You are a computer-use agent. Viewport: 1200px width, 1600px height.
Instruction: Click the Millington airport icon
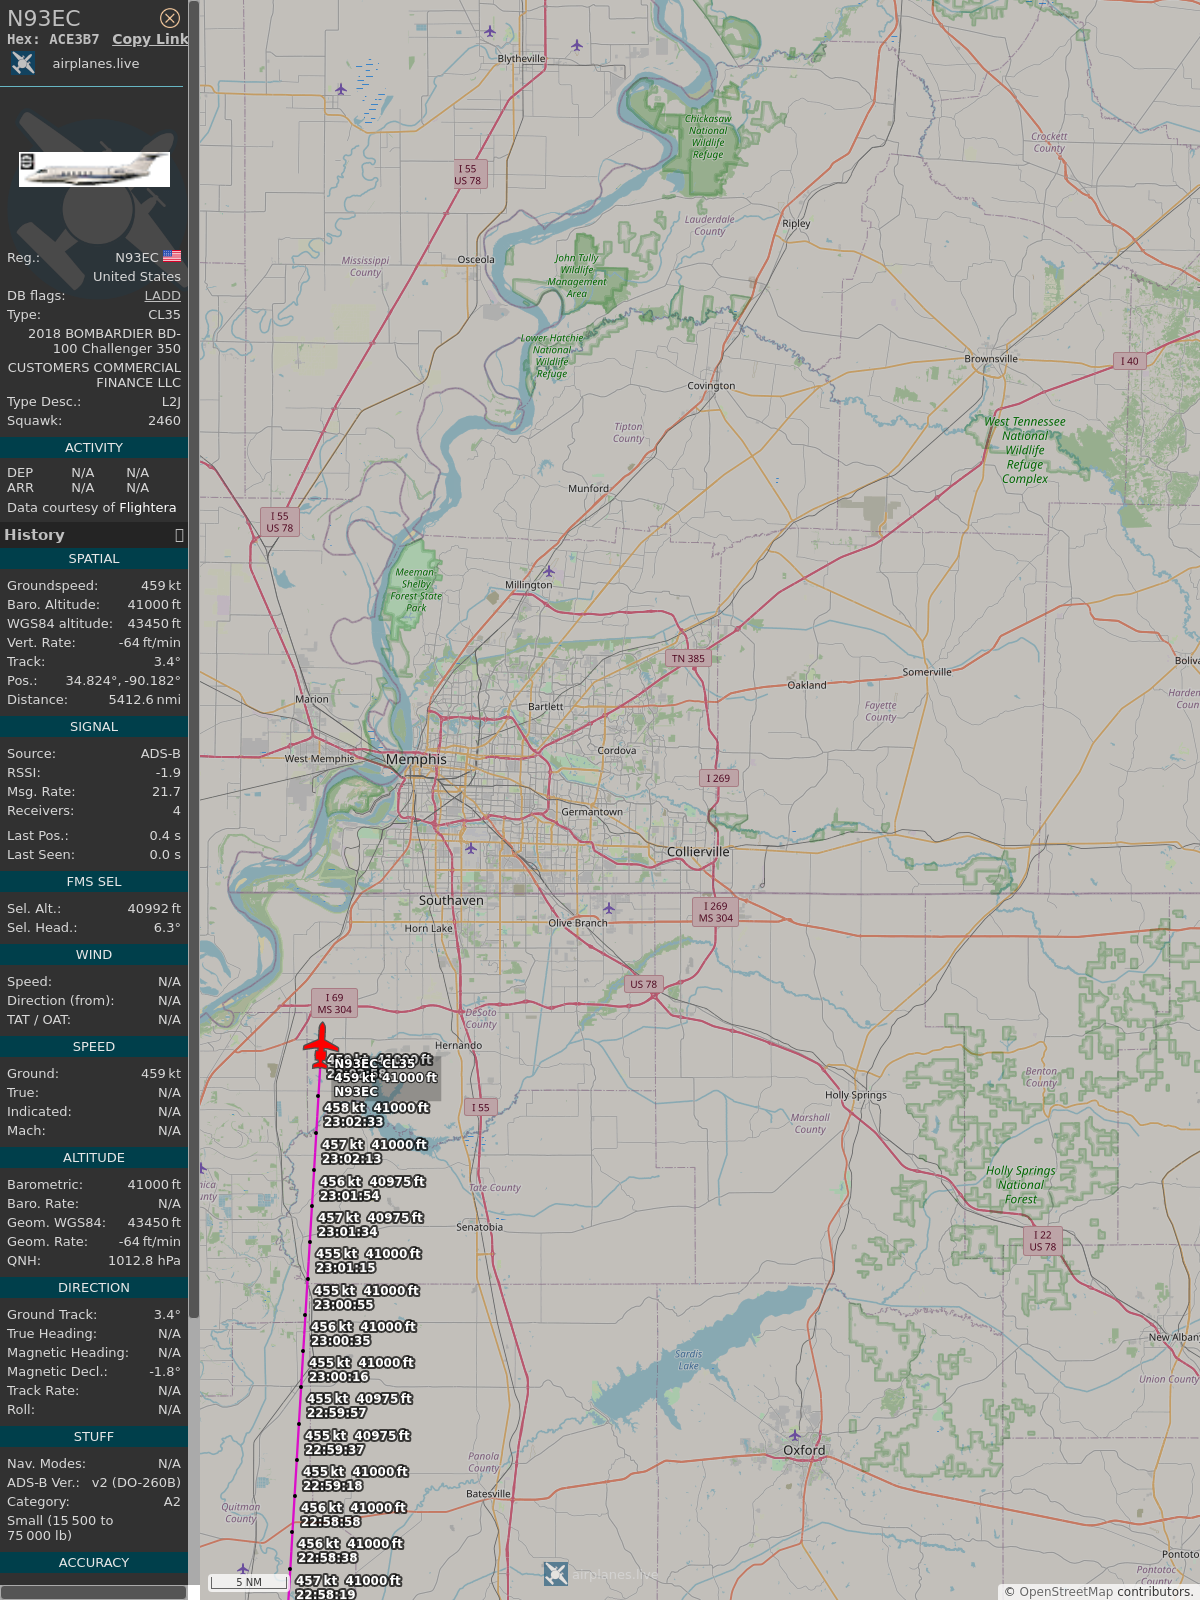tap(548, 571)
